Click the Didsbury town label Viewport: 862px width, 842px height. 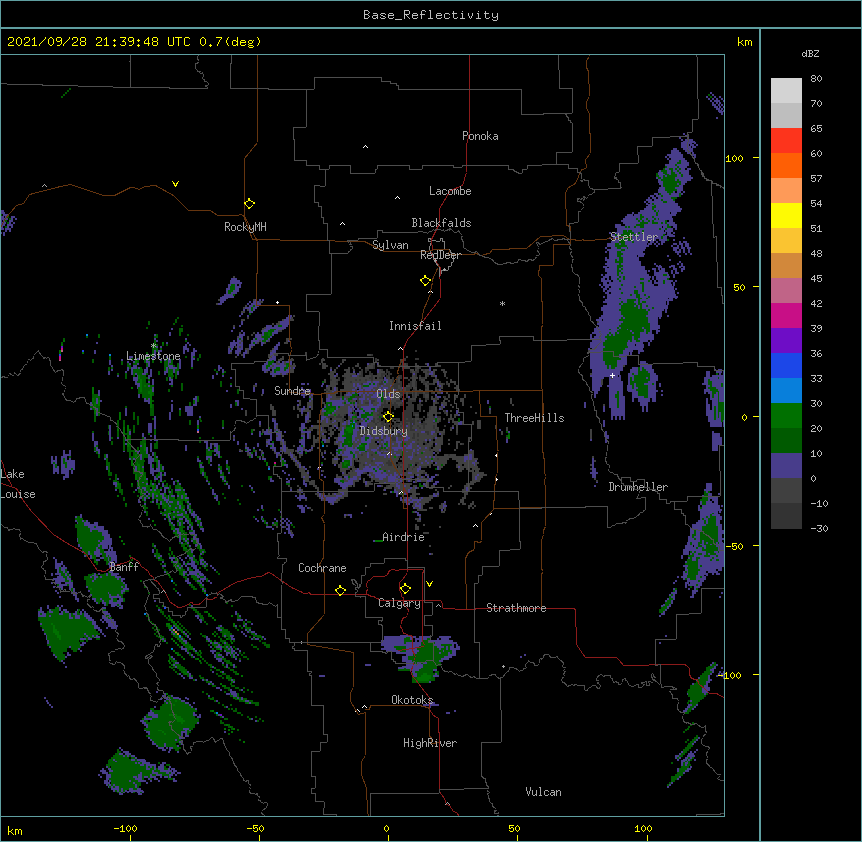pyautogui.click(x=384, y=431)
